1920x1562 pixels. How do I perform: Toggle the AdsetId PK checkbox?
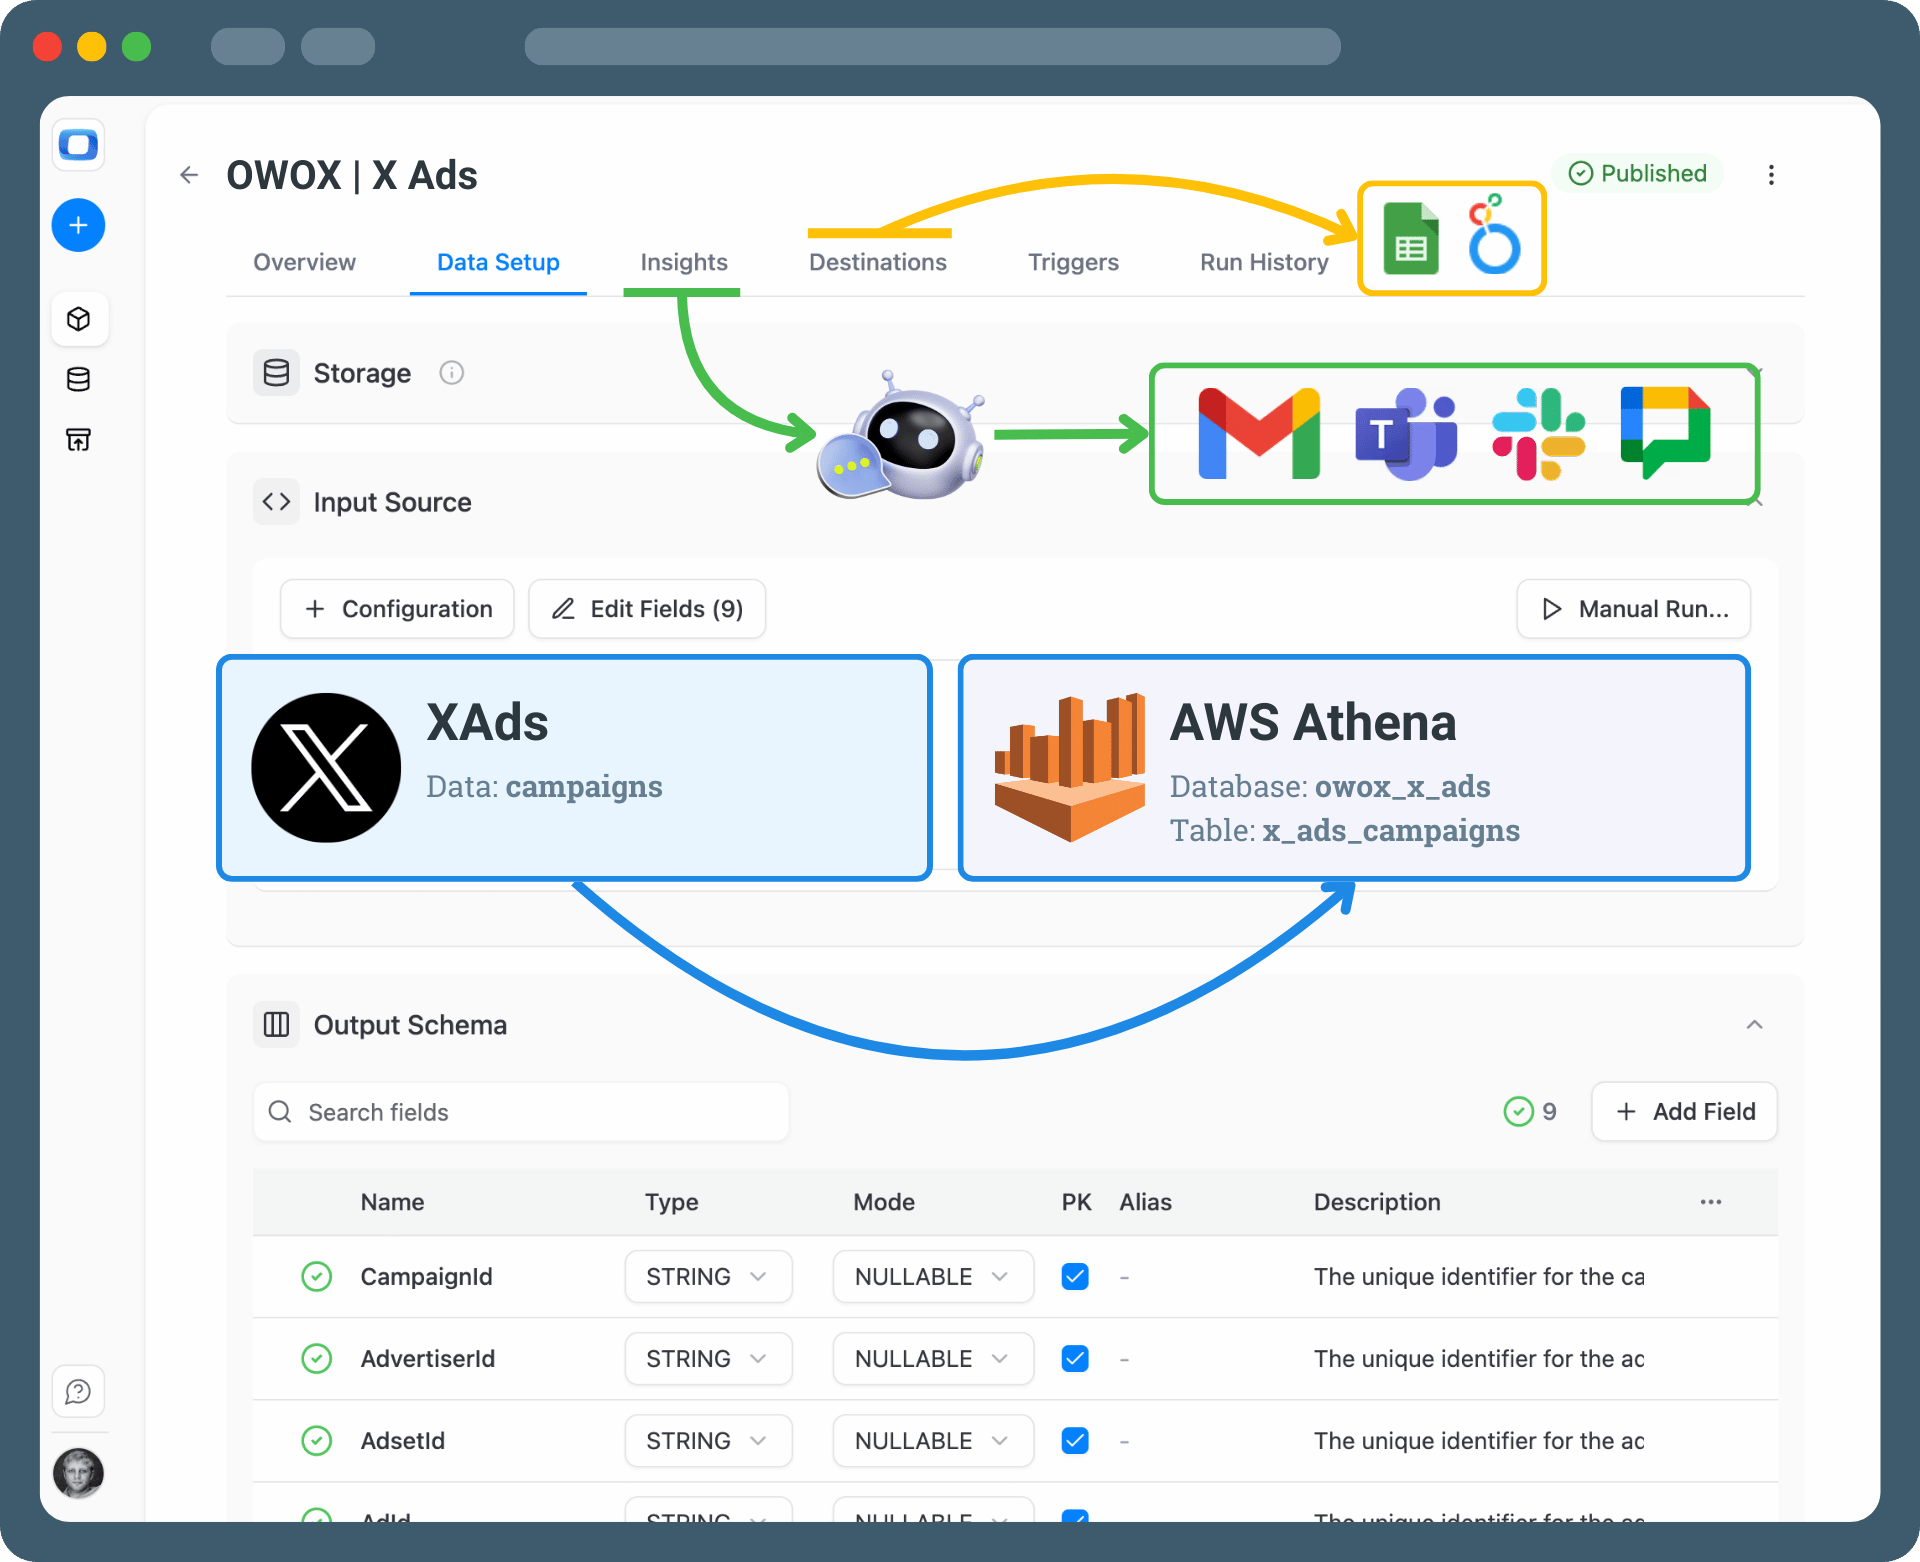coord(1075,1441)
